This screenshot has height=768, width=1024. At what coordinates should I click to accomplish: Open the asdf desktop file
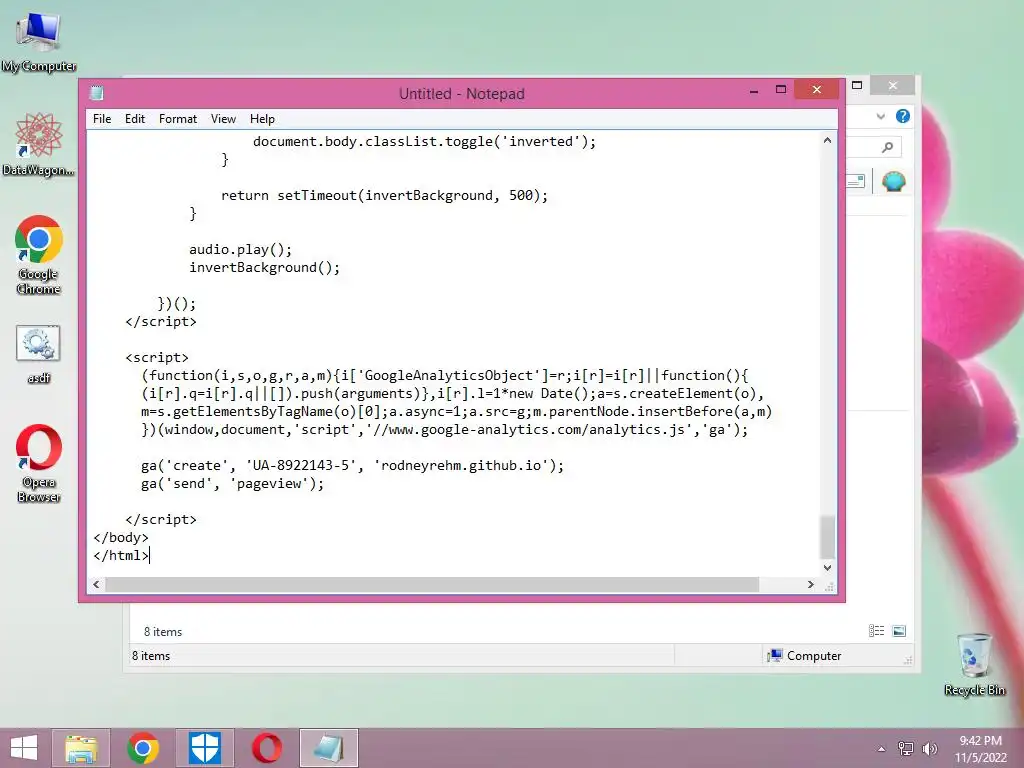39,353
